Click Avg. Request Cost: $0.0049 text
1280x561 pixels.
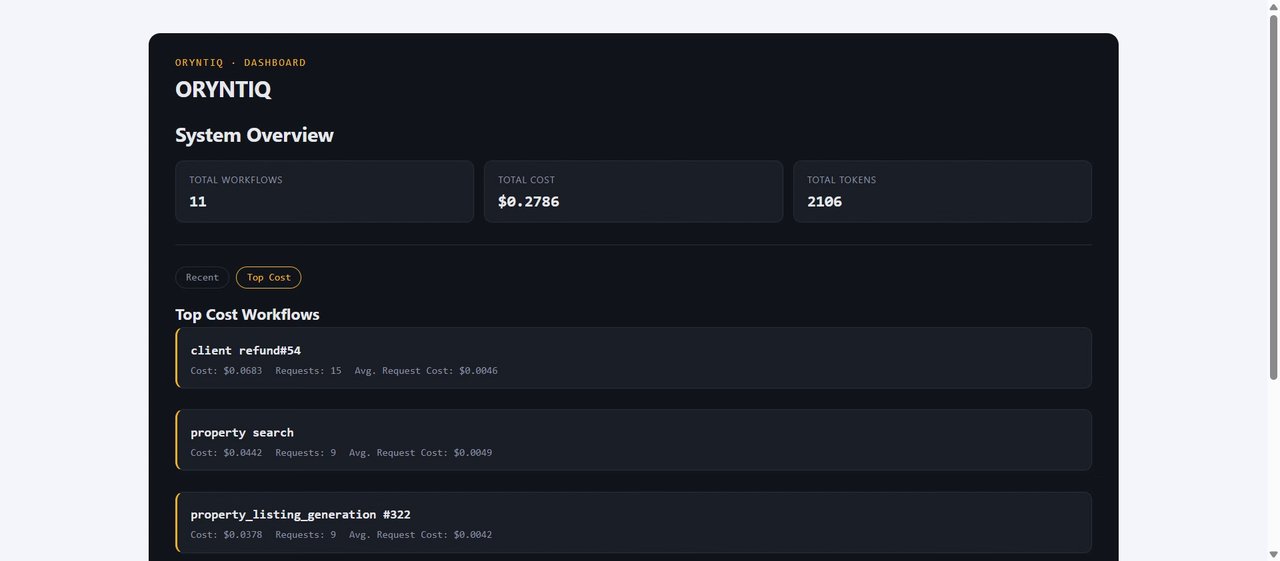pos(421,453)
